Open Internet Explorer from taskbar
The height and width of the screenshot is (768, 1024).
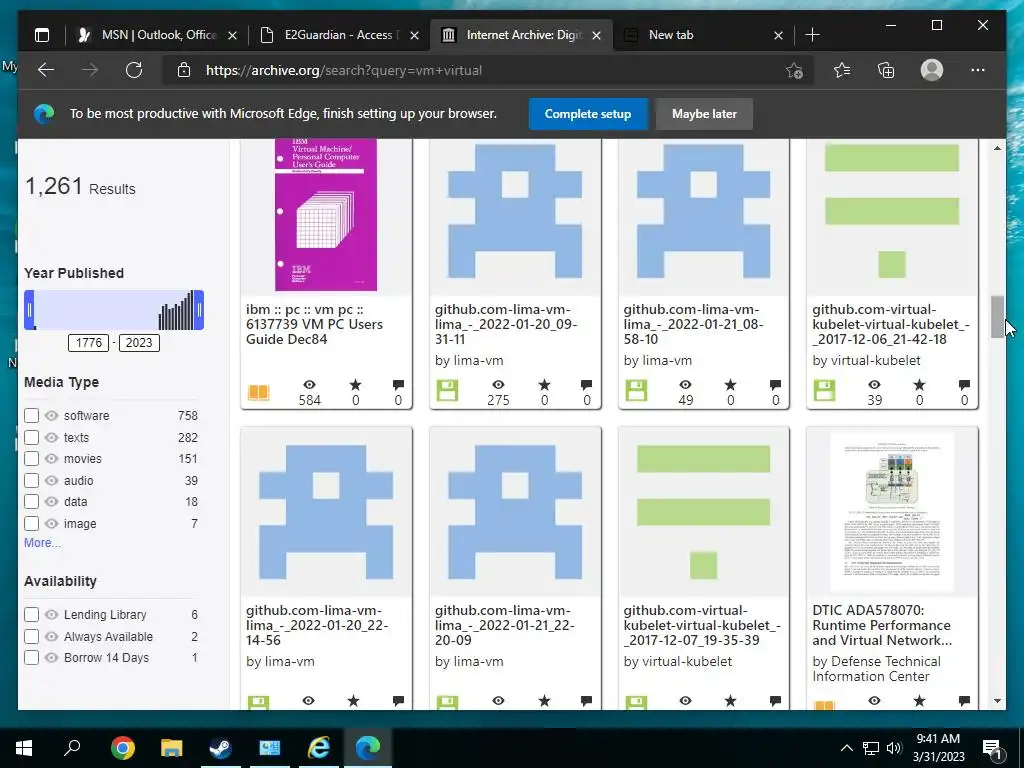319,748
